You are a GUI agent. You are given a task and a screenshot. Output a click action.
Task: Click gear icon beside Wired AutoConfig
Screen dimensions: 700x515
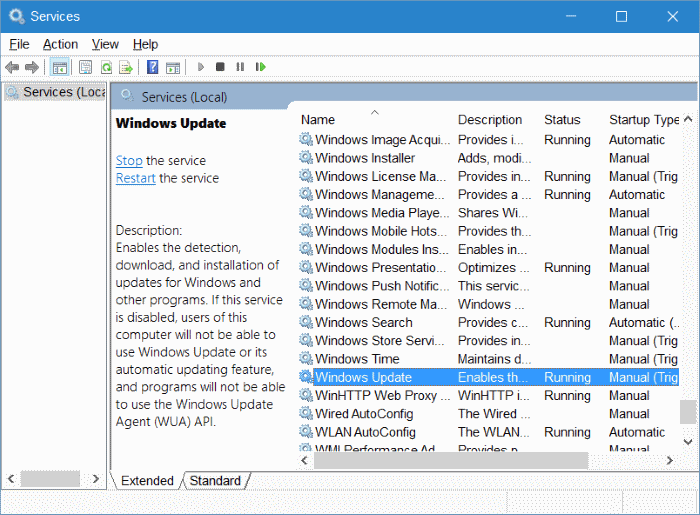point(306,413)
